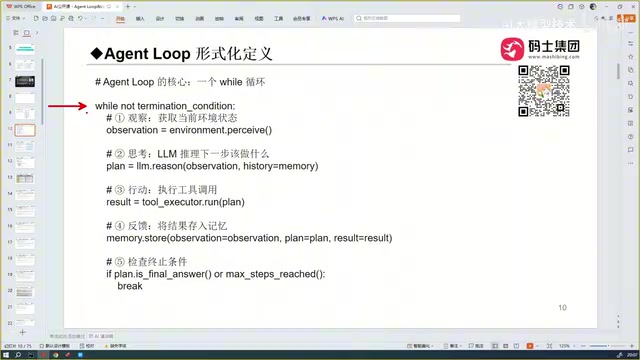The height and width of the screenshot is (360, 640).
Task: Click the Open file folder icon
Action: (x=45, y=18)
